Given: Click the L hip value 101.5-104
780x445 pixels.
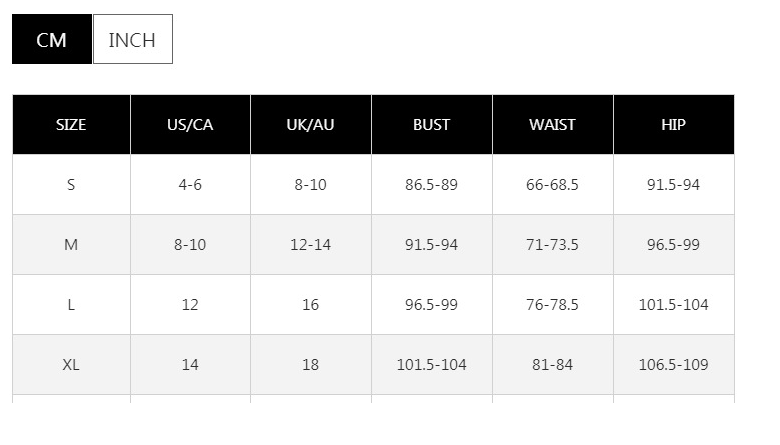Looking at the screenshot, I should (673, 305).
